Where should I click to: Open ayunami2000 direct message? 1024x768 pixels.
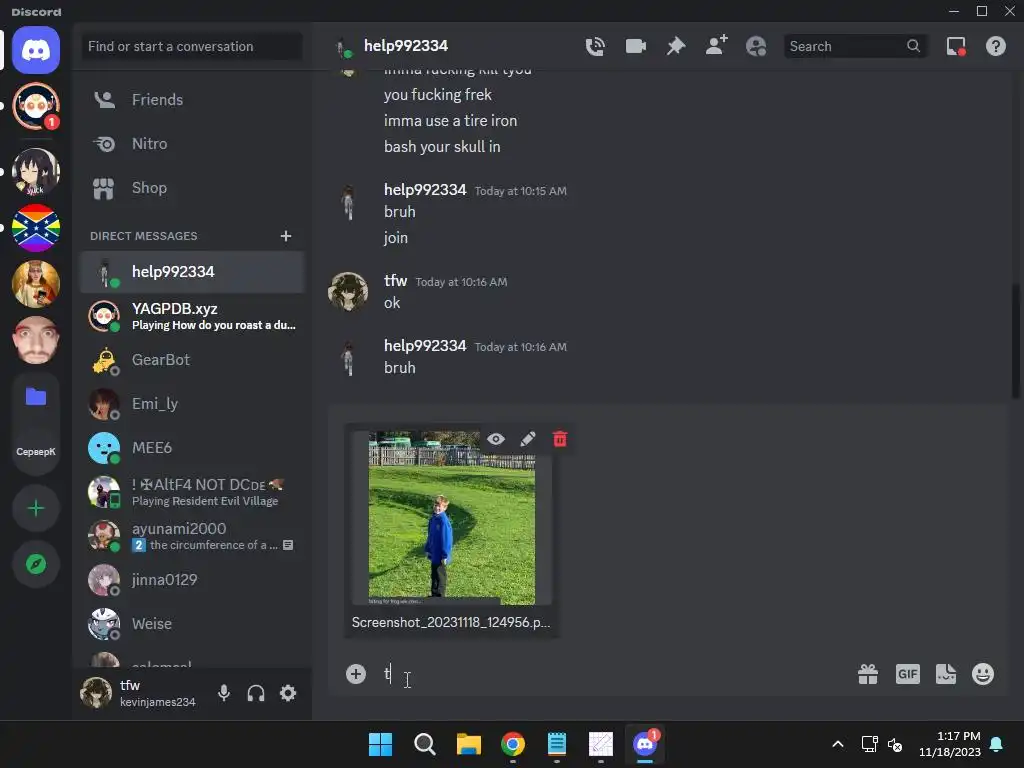tap(192, 536)
